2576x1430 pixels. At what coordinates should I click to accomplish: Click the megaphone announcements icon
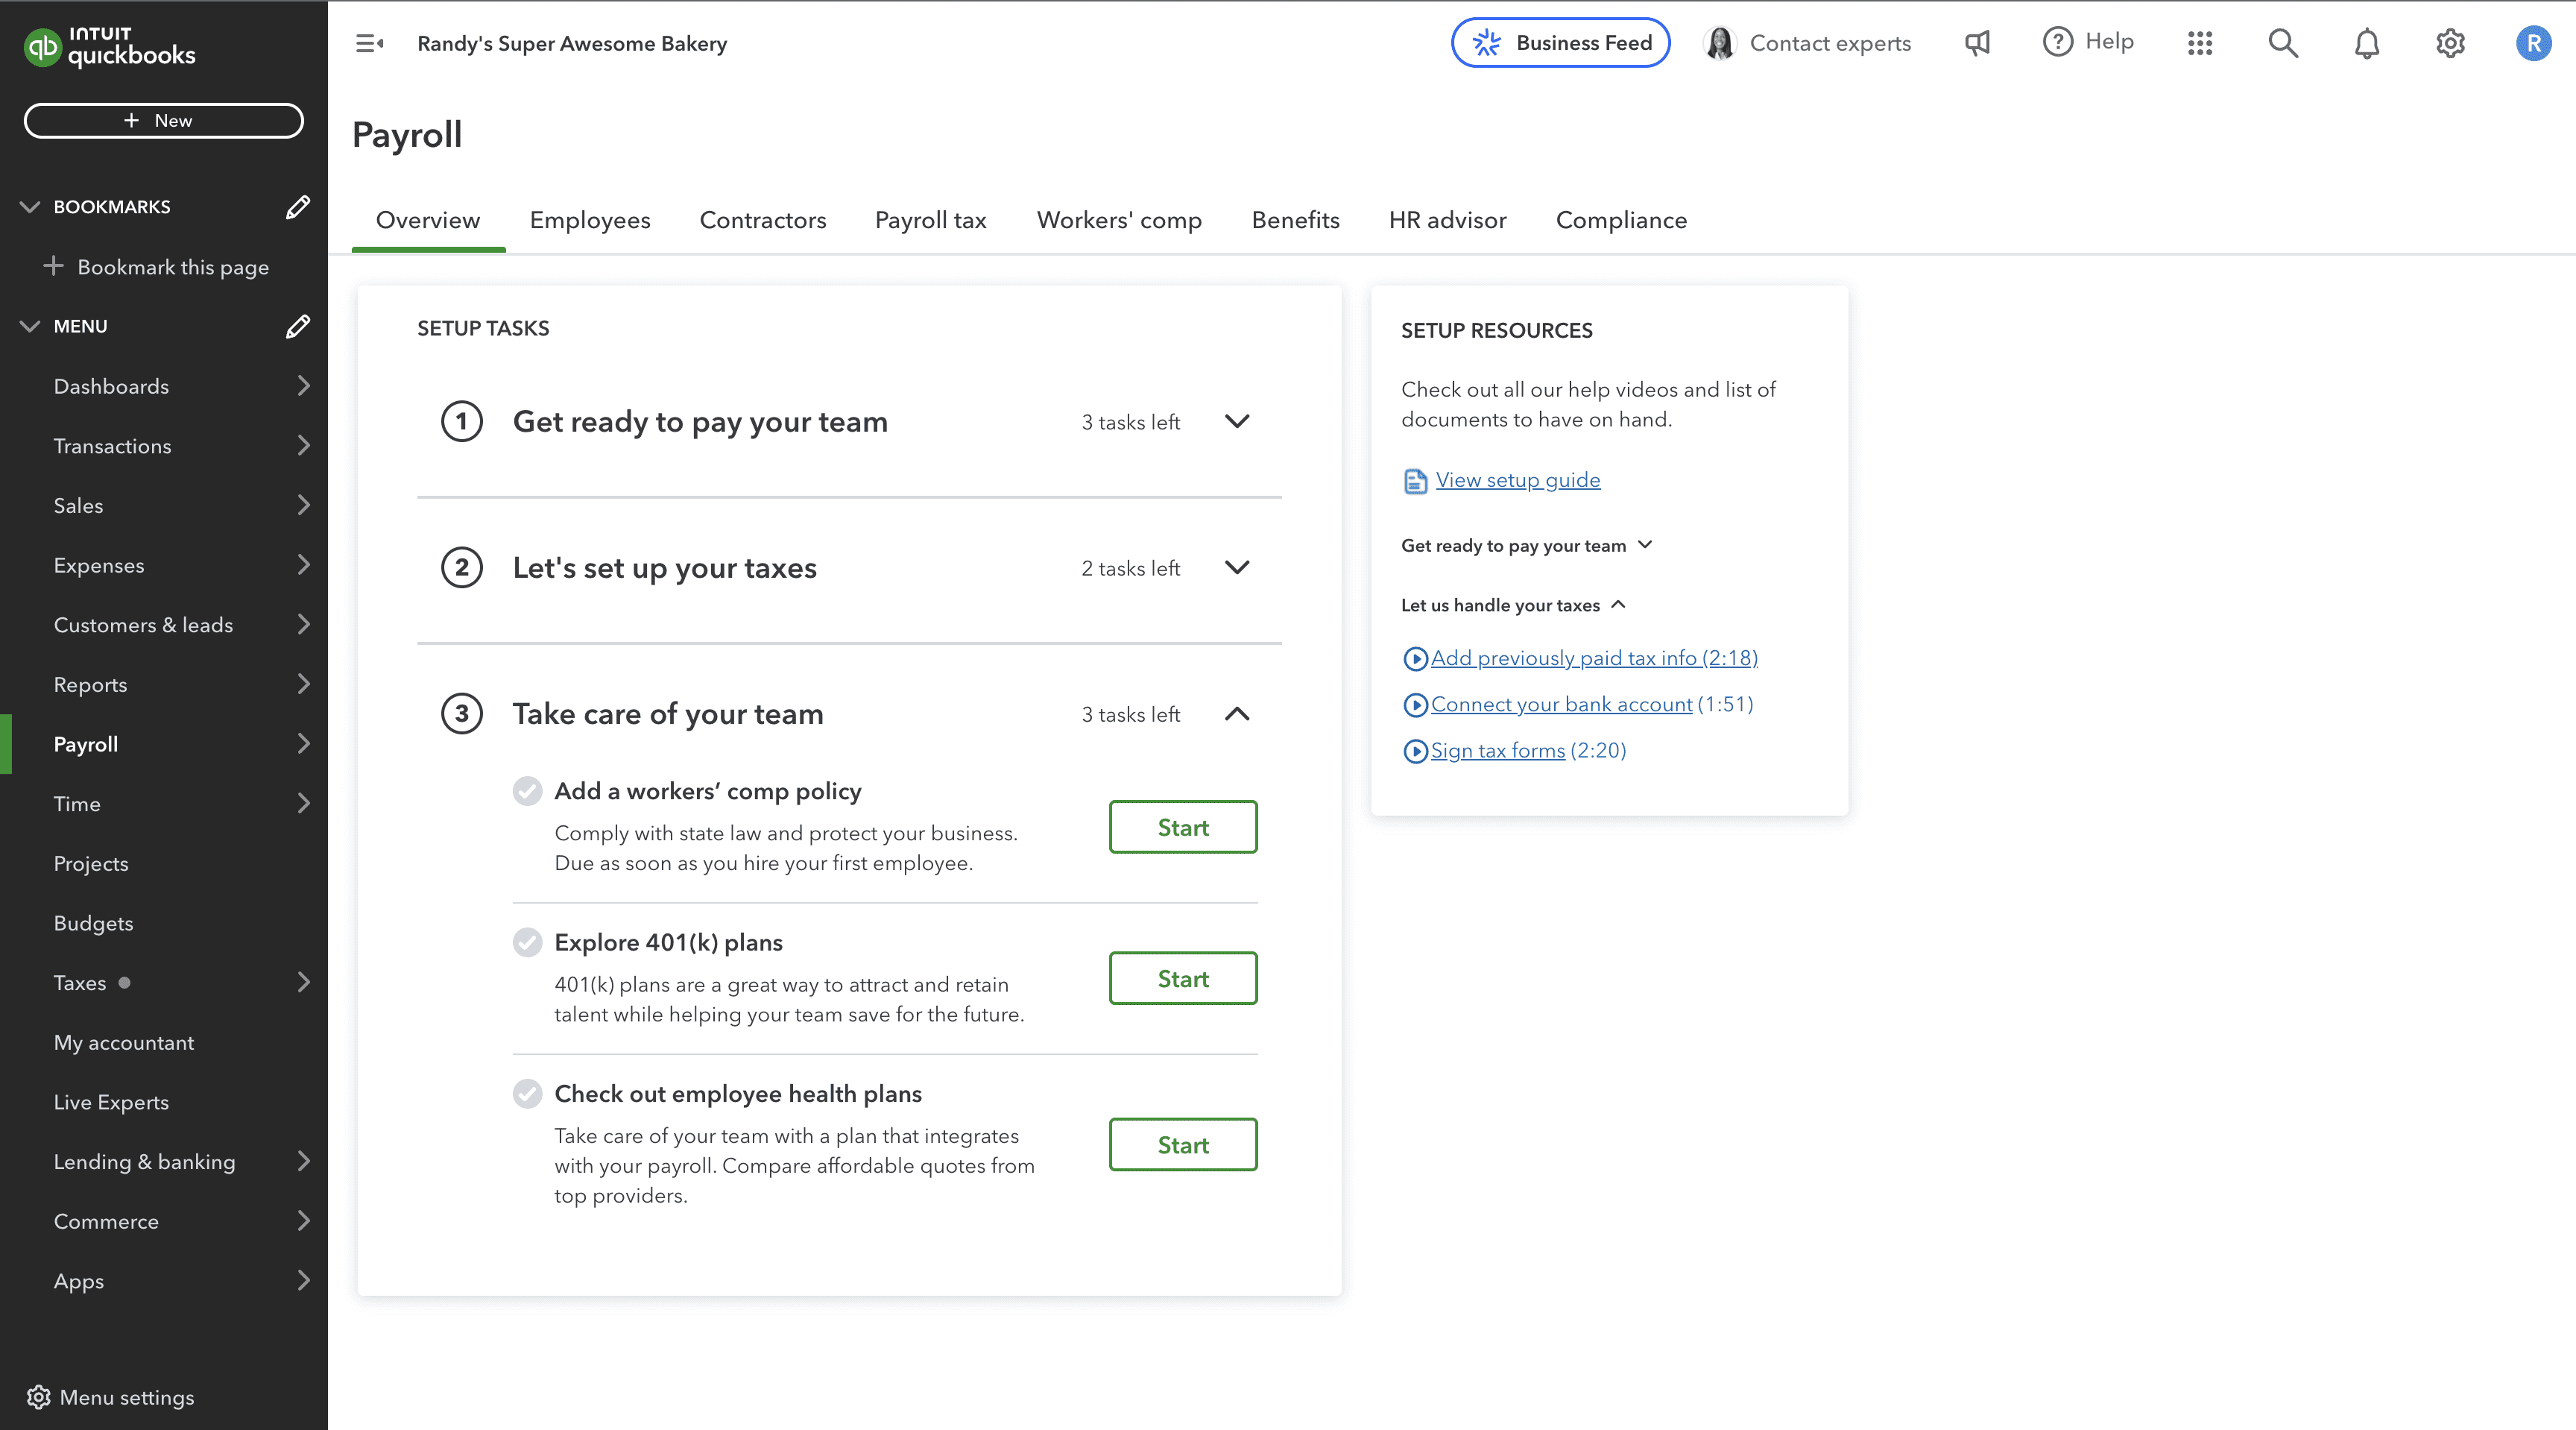pyautogui.click(x=1977, y=43)
